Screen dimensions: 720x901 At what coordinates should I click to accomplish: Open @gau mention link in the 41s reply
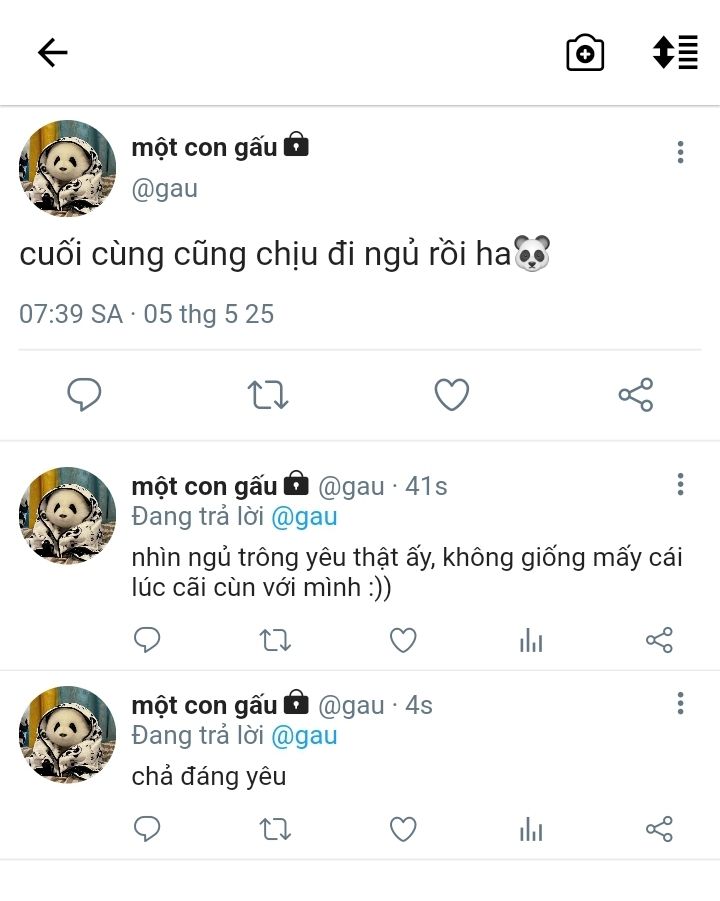[304, 517]
